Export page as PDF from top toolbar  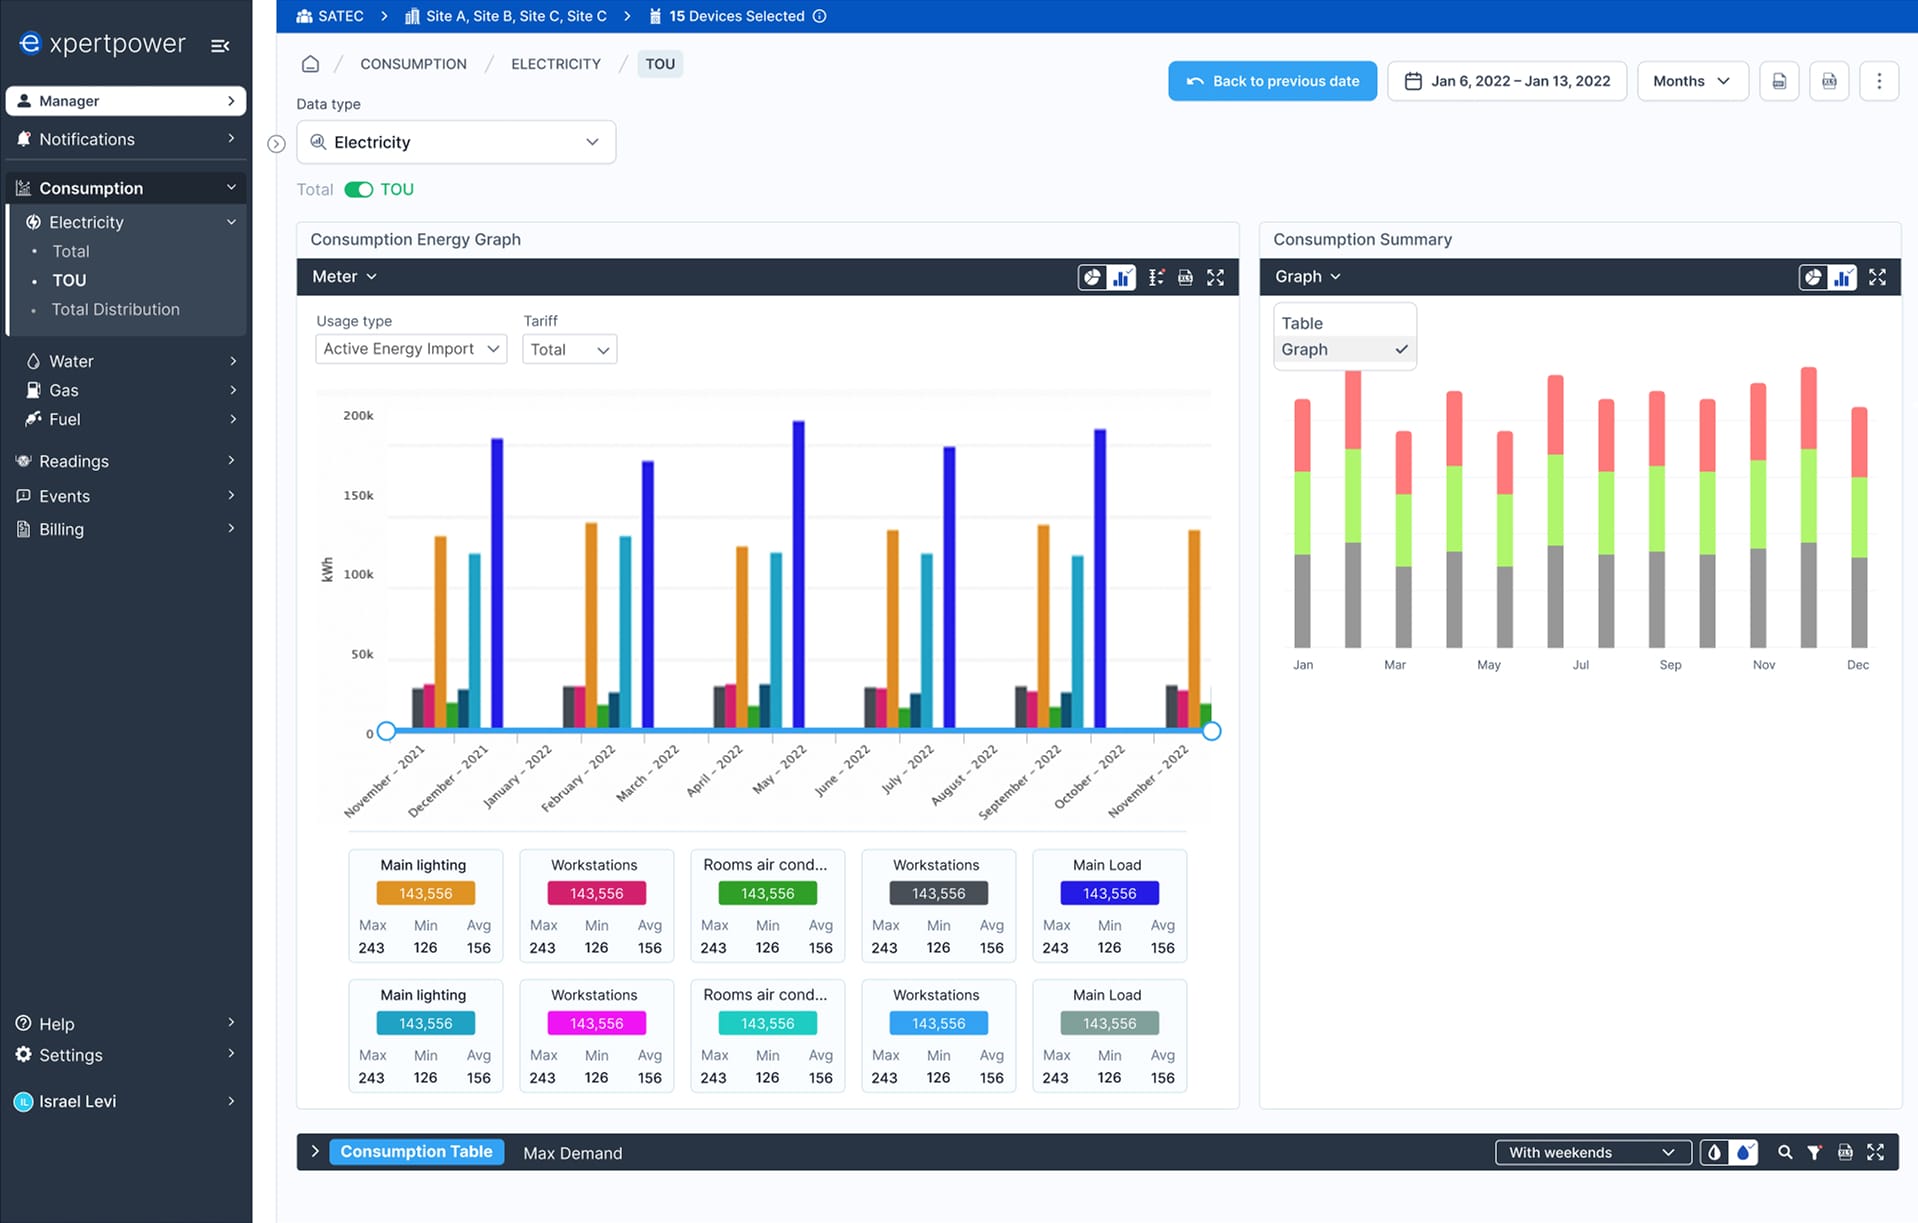coord(1779,81)
